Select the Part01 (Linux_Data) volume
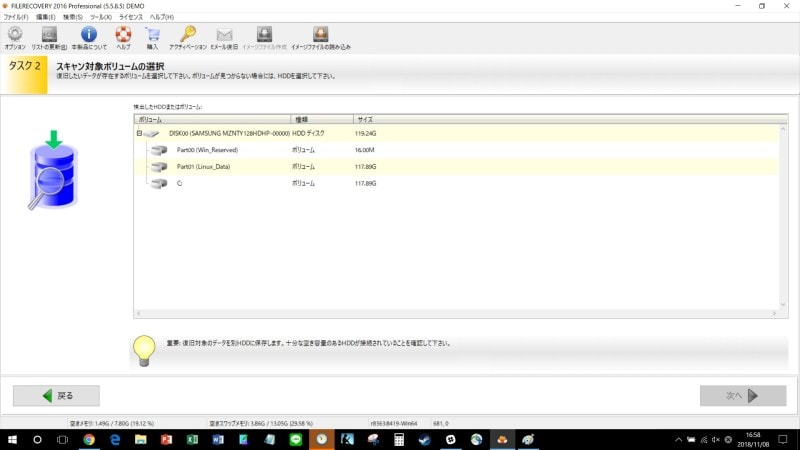Viewport: 800px width, 450px height. tap(203, 167)
